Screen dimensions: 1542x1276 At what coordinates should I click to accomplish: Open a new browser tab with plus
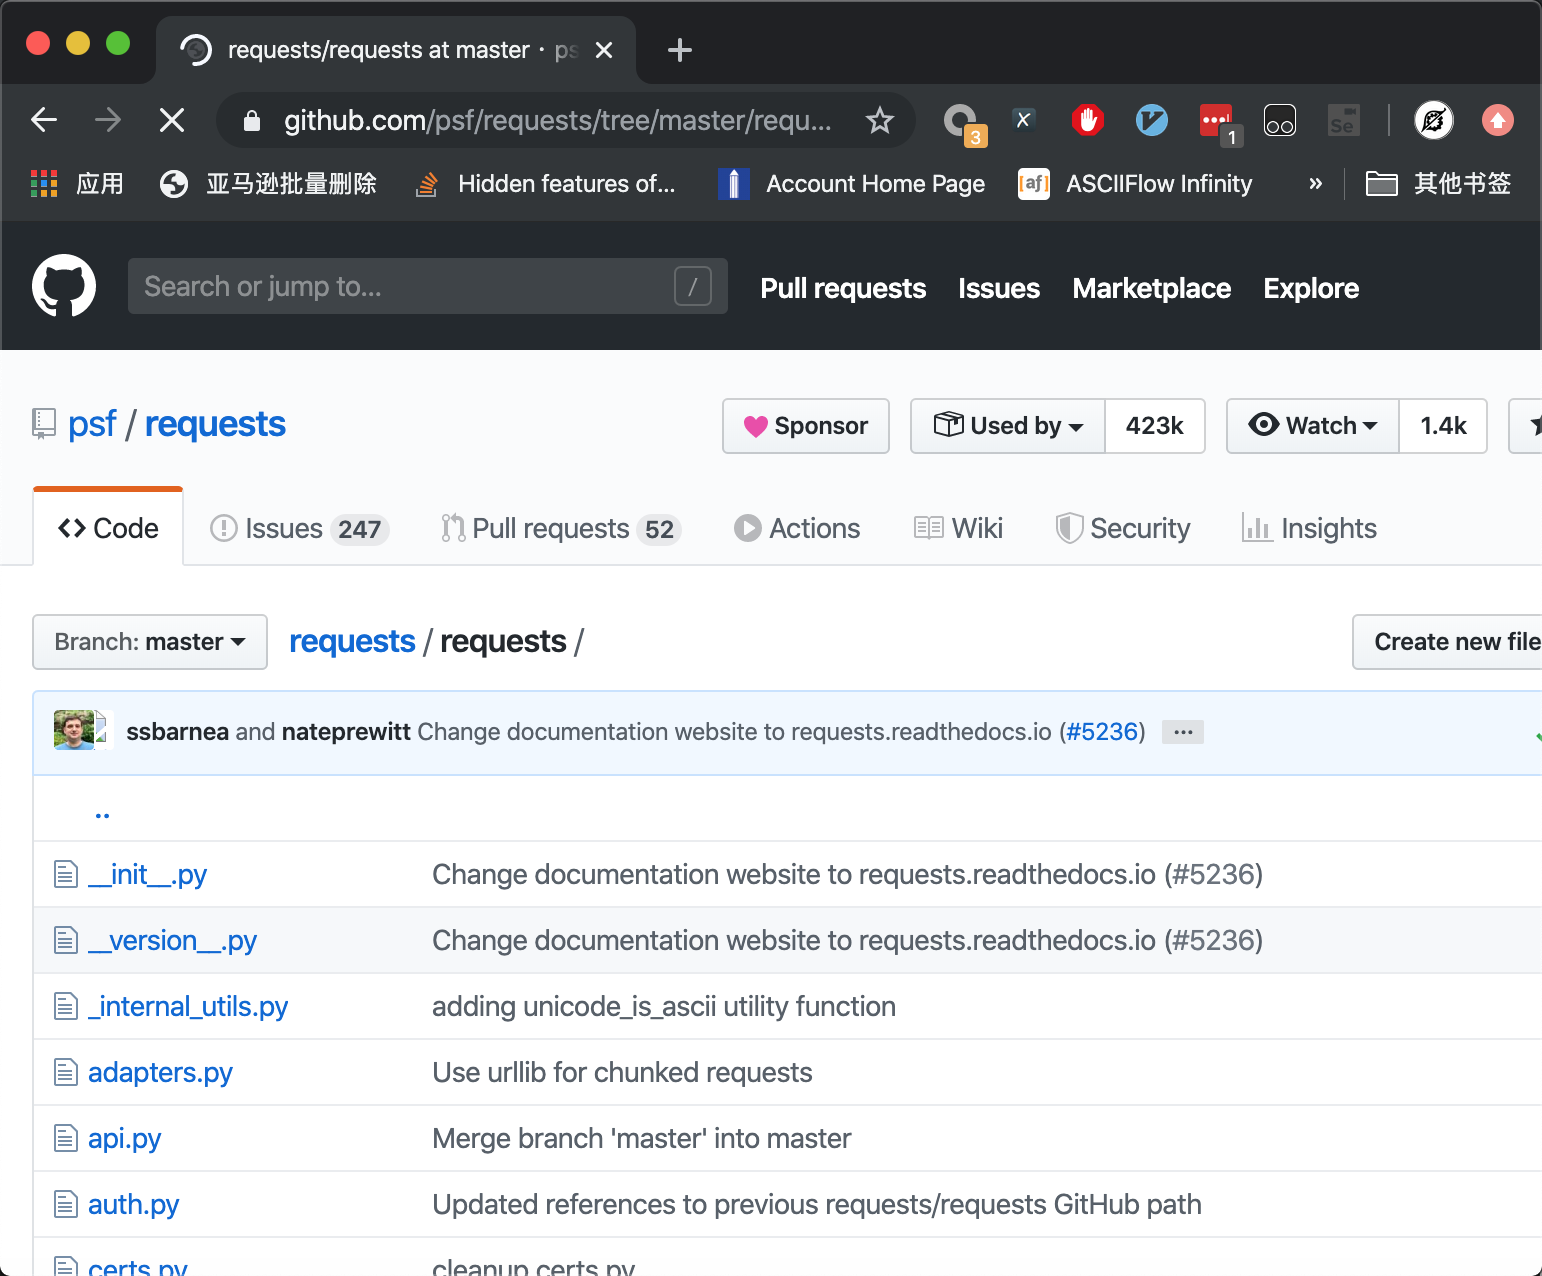[680, 50]
